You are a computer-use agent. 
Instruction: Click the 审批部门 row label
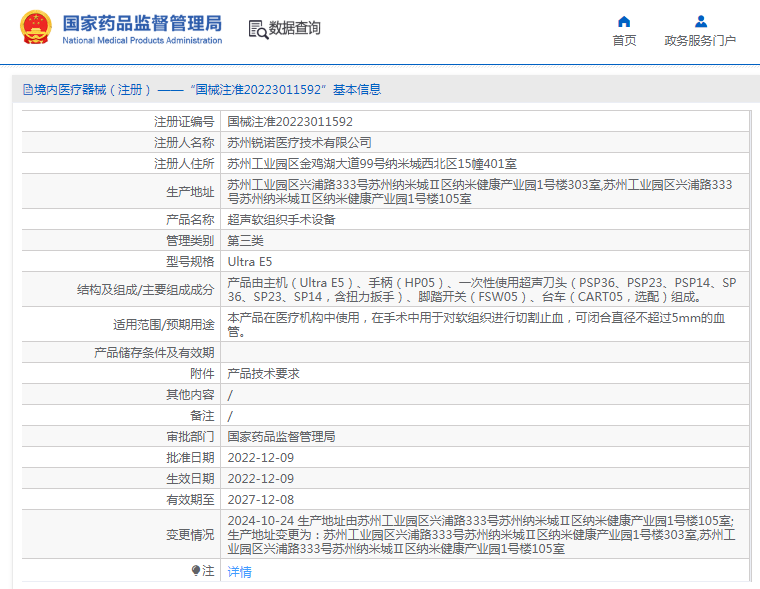[x=190, y=436]
